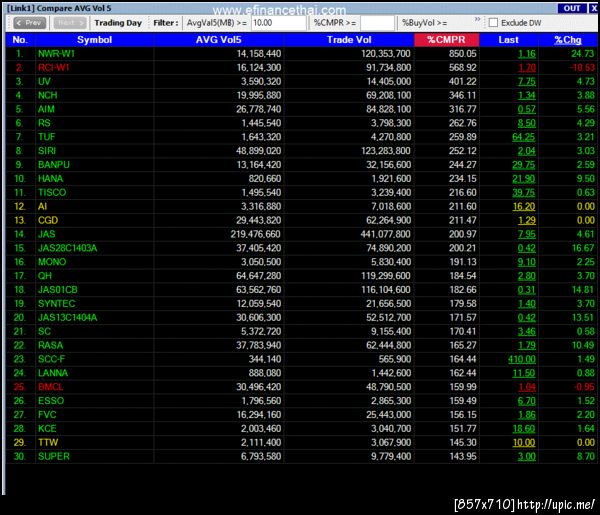The height and width of the screenshot is (515, 600).
Task: Select symbol JAS28C1403A in the list
Action: click(67, 248)
